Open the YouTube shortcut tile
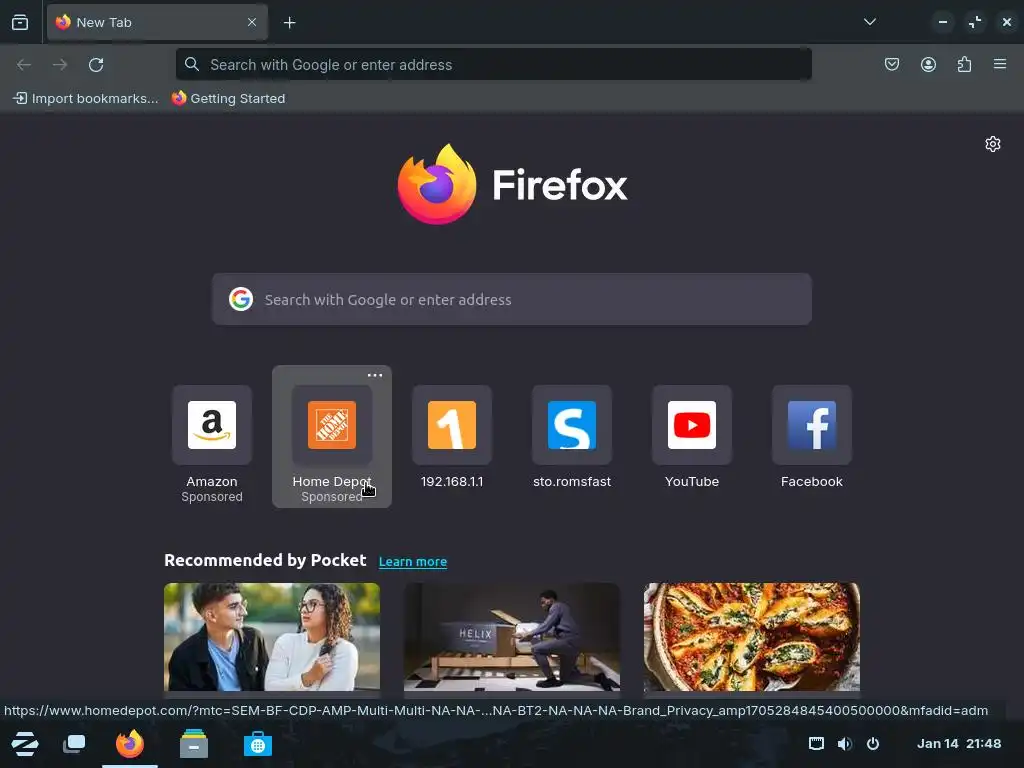The image size is (1024, 768). point(692,436)
